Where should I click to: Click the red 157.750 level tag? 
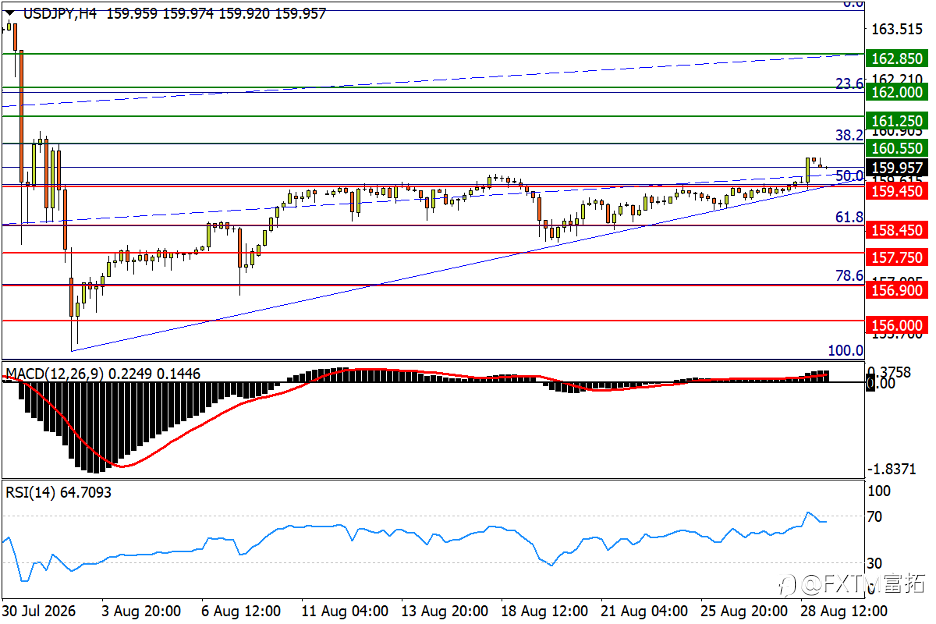click(x=897, y=257)
